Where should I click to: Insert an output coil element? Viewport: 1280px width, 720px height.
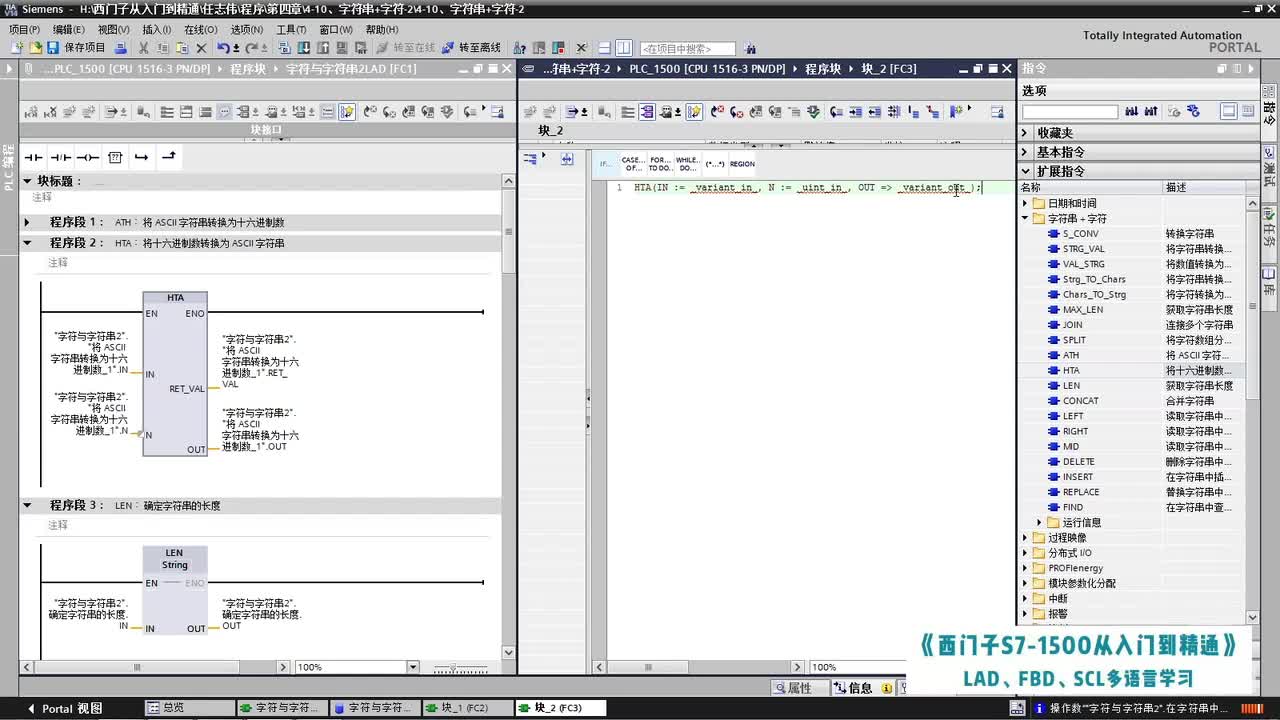pos(88,157)
